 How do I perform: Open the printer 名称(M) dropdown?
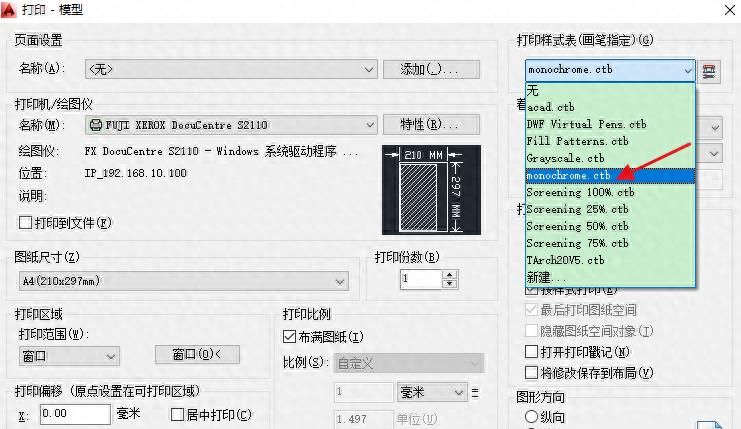click(231, 125)
